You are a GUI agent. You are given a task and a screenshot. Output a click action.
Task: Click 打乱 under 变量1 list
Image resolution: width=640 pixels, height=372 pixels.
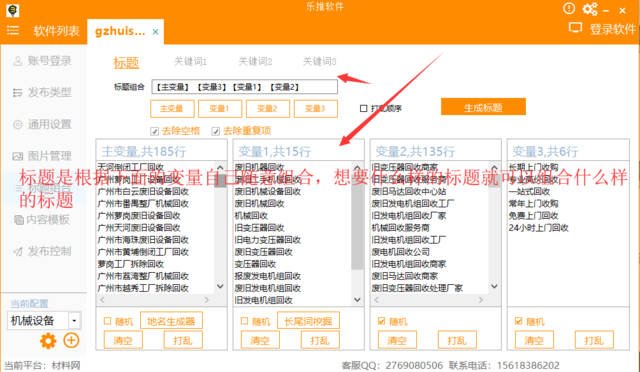320,340
